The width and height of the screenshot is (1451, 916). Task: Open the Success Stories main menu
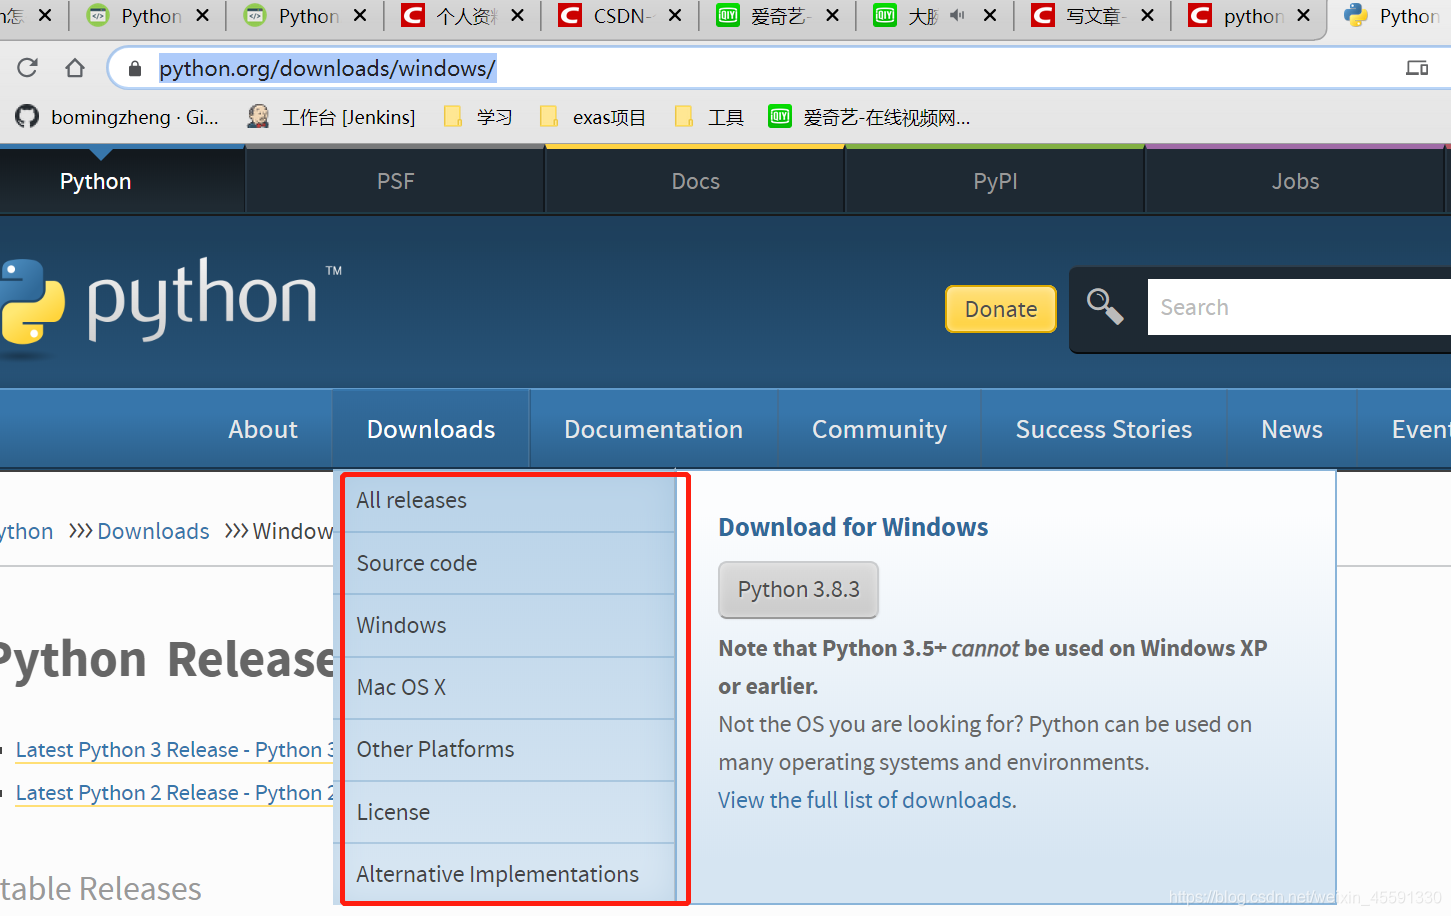[1104, 429]
